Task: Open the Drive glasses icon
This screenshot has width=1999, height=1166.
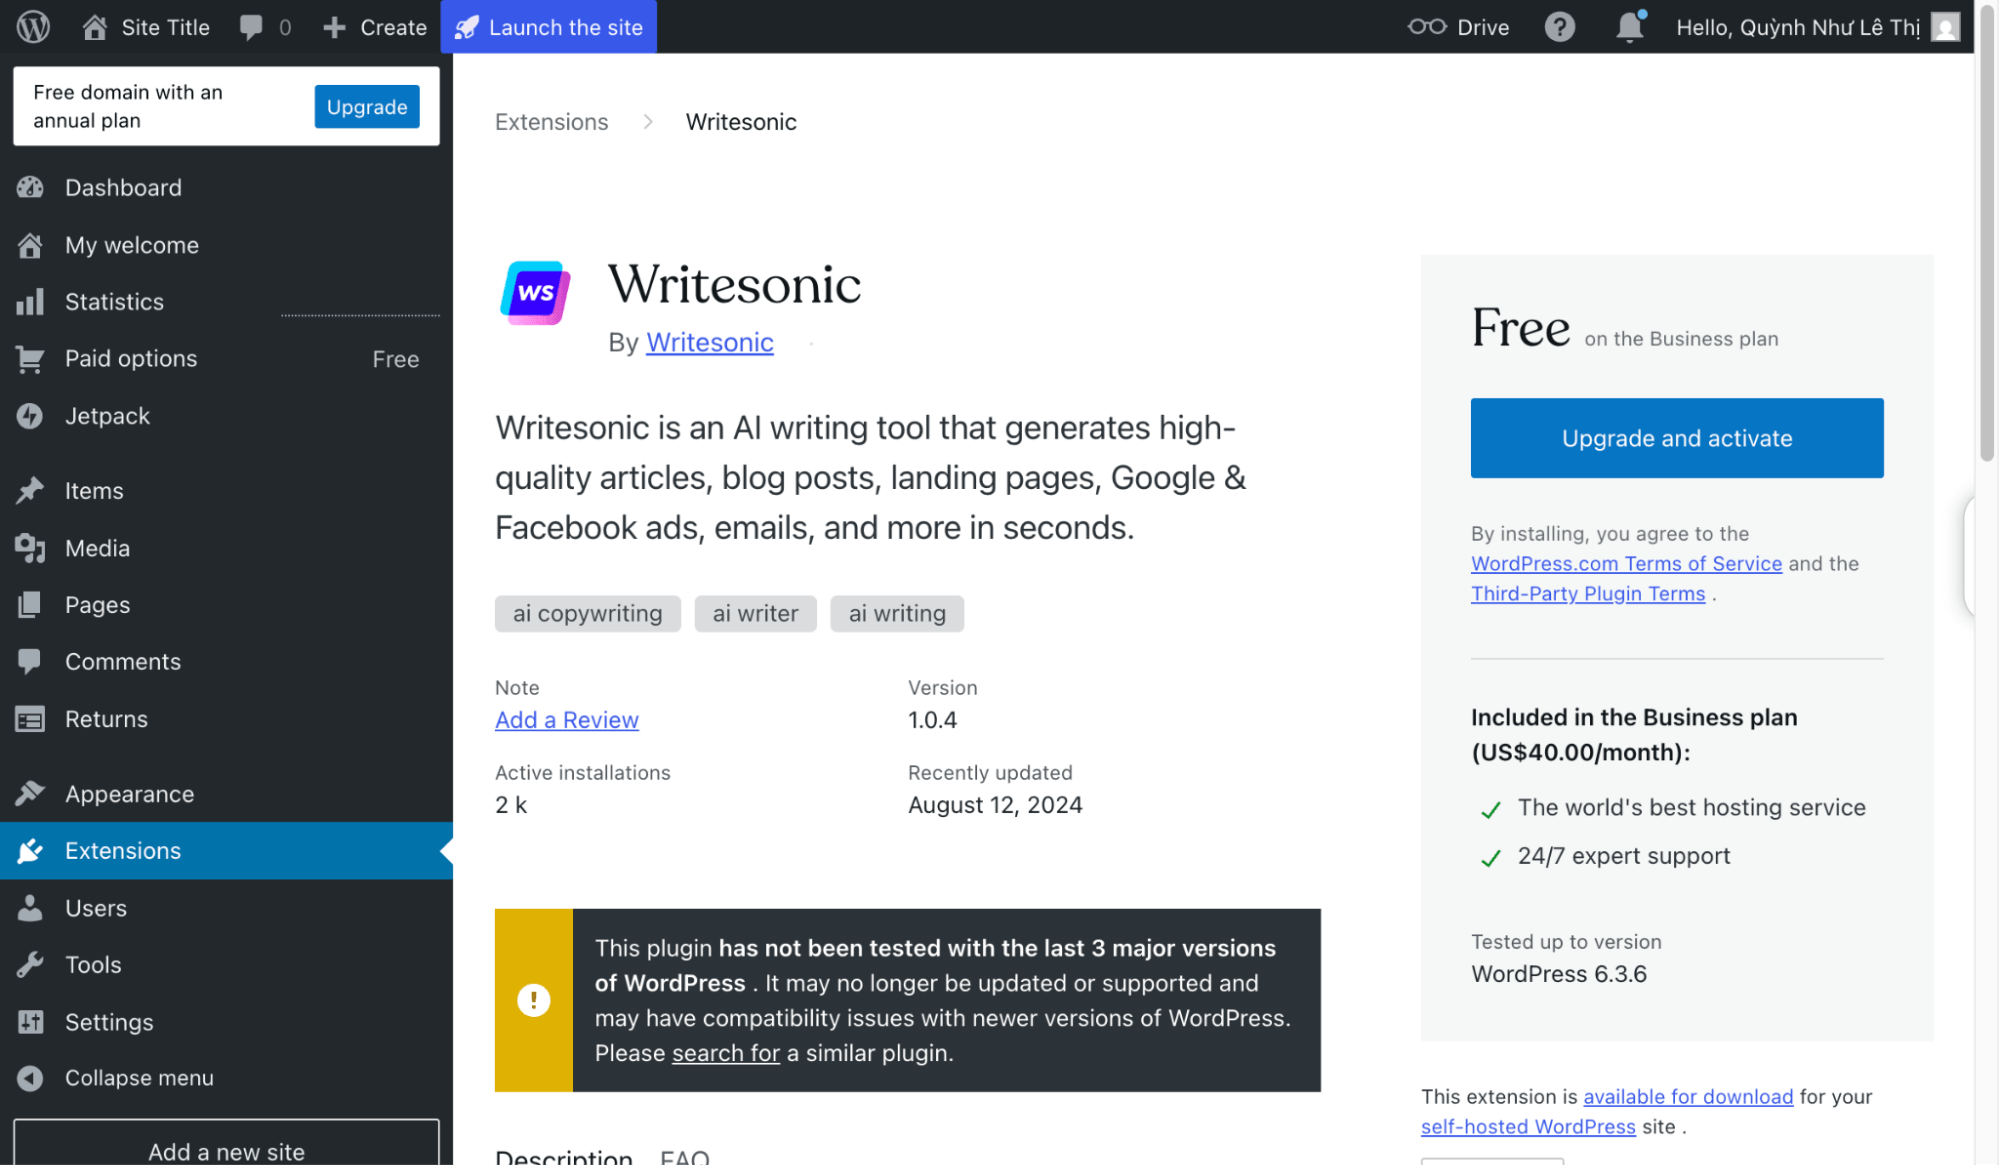Action: 1427,27
